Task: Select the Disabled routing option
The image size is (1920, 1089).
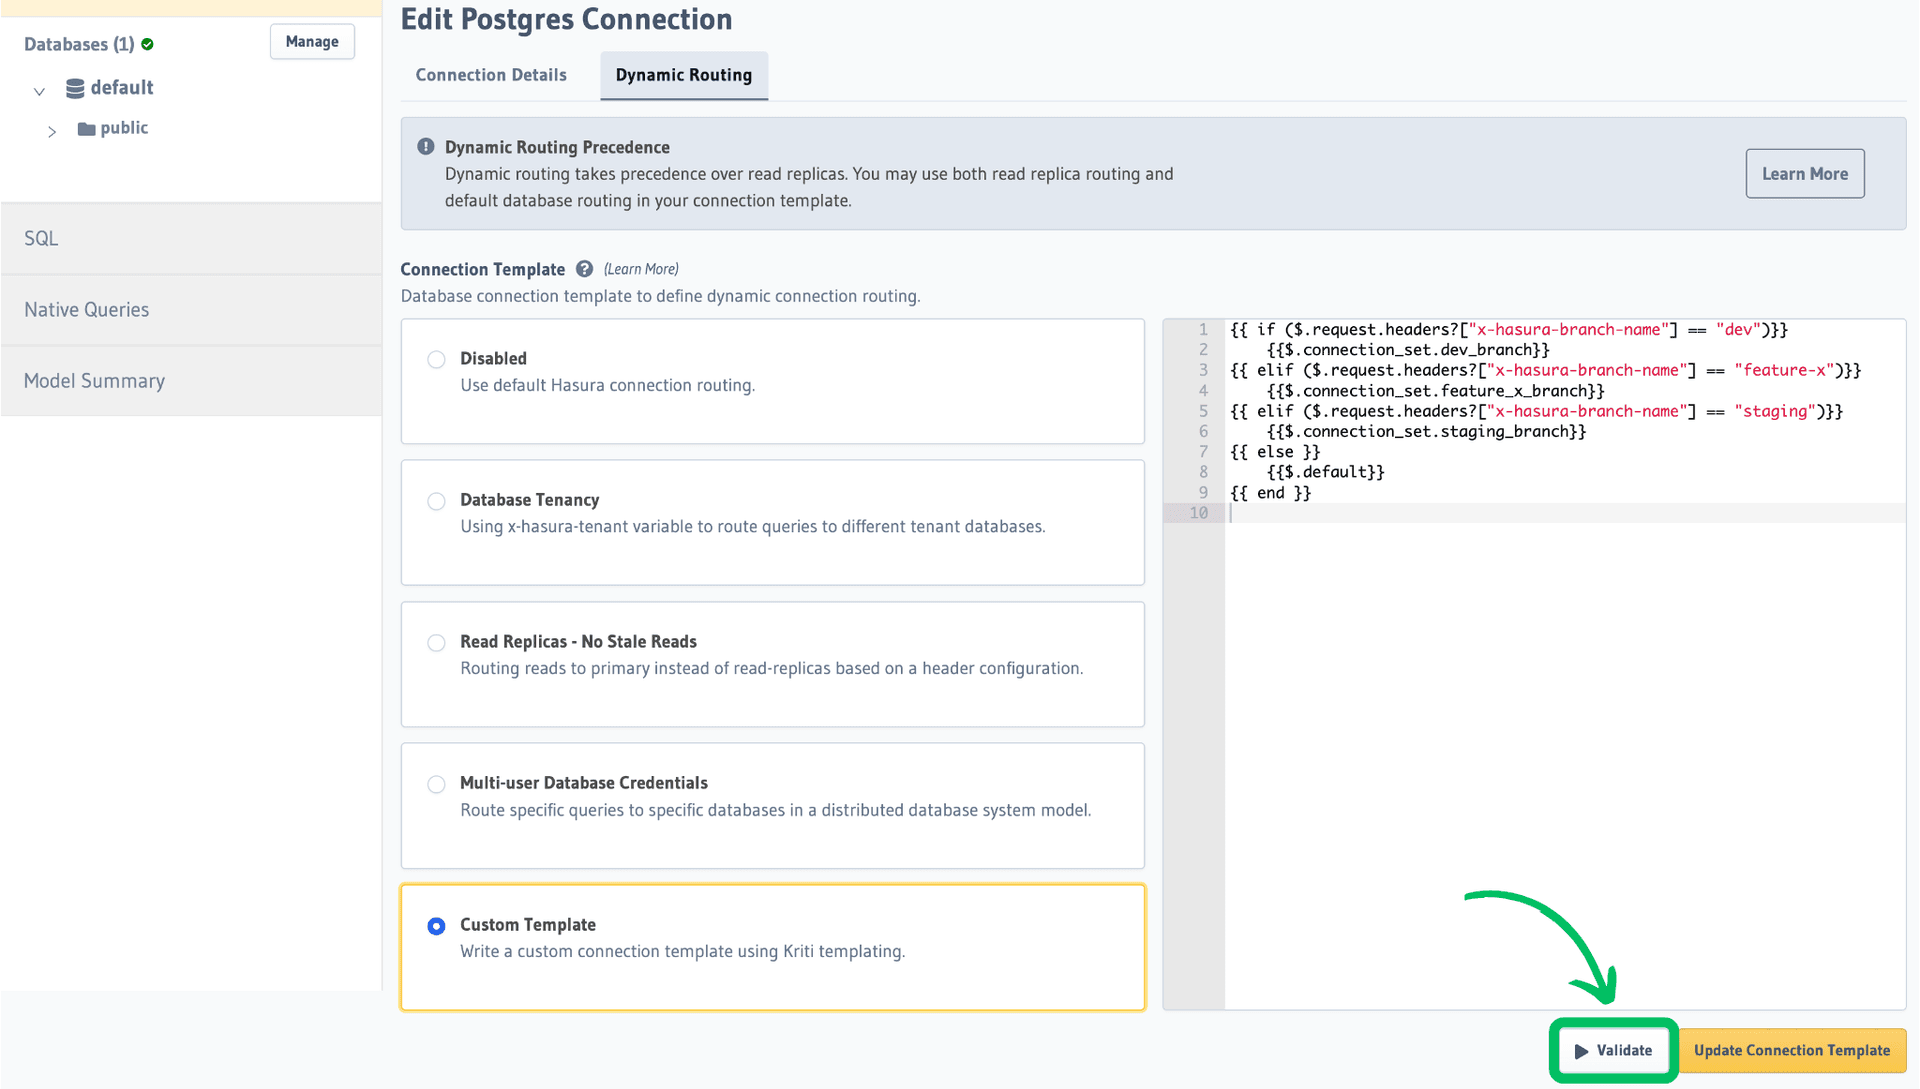Action: click(x=436, y=359)
